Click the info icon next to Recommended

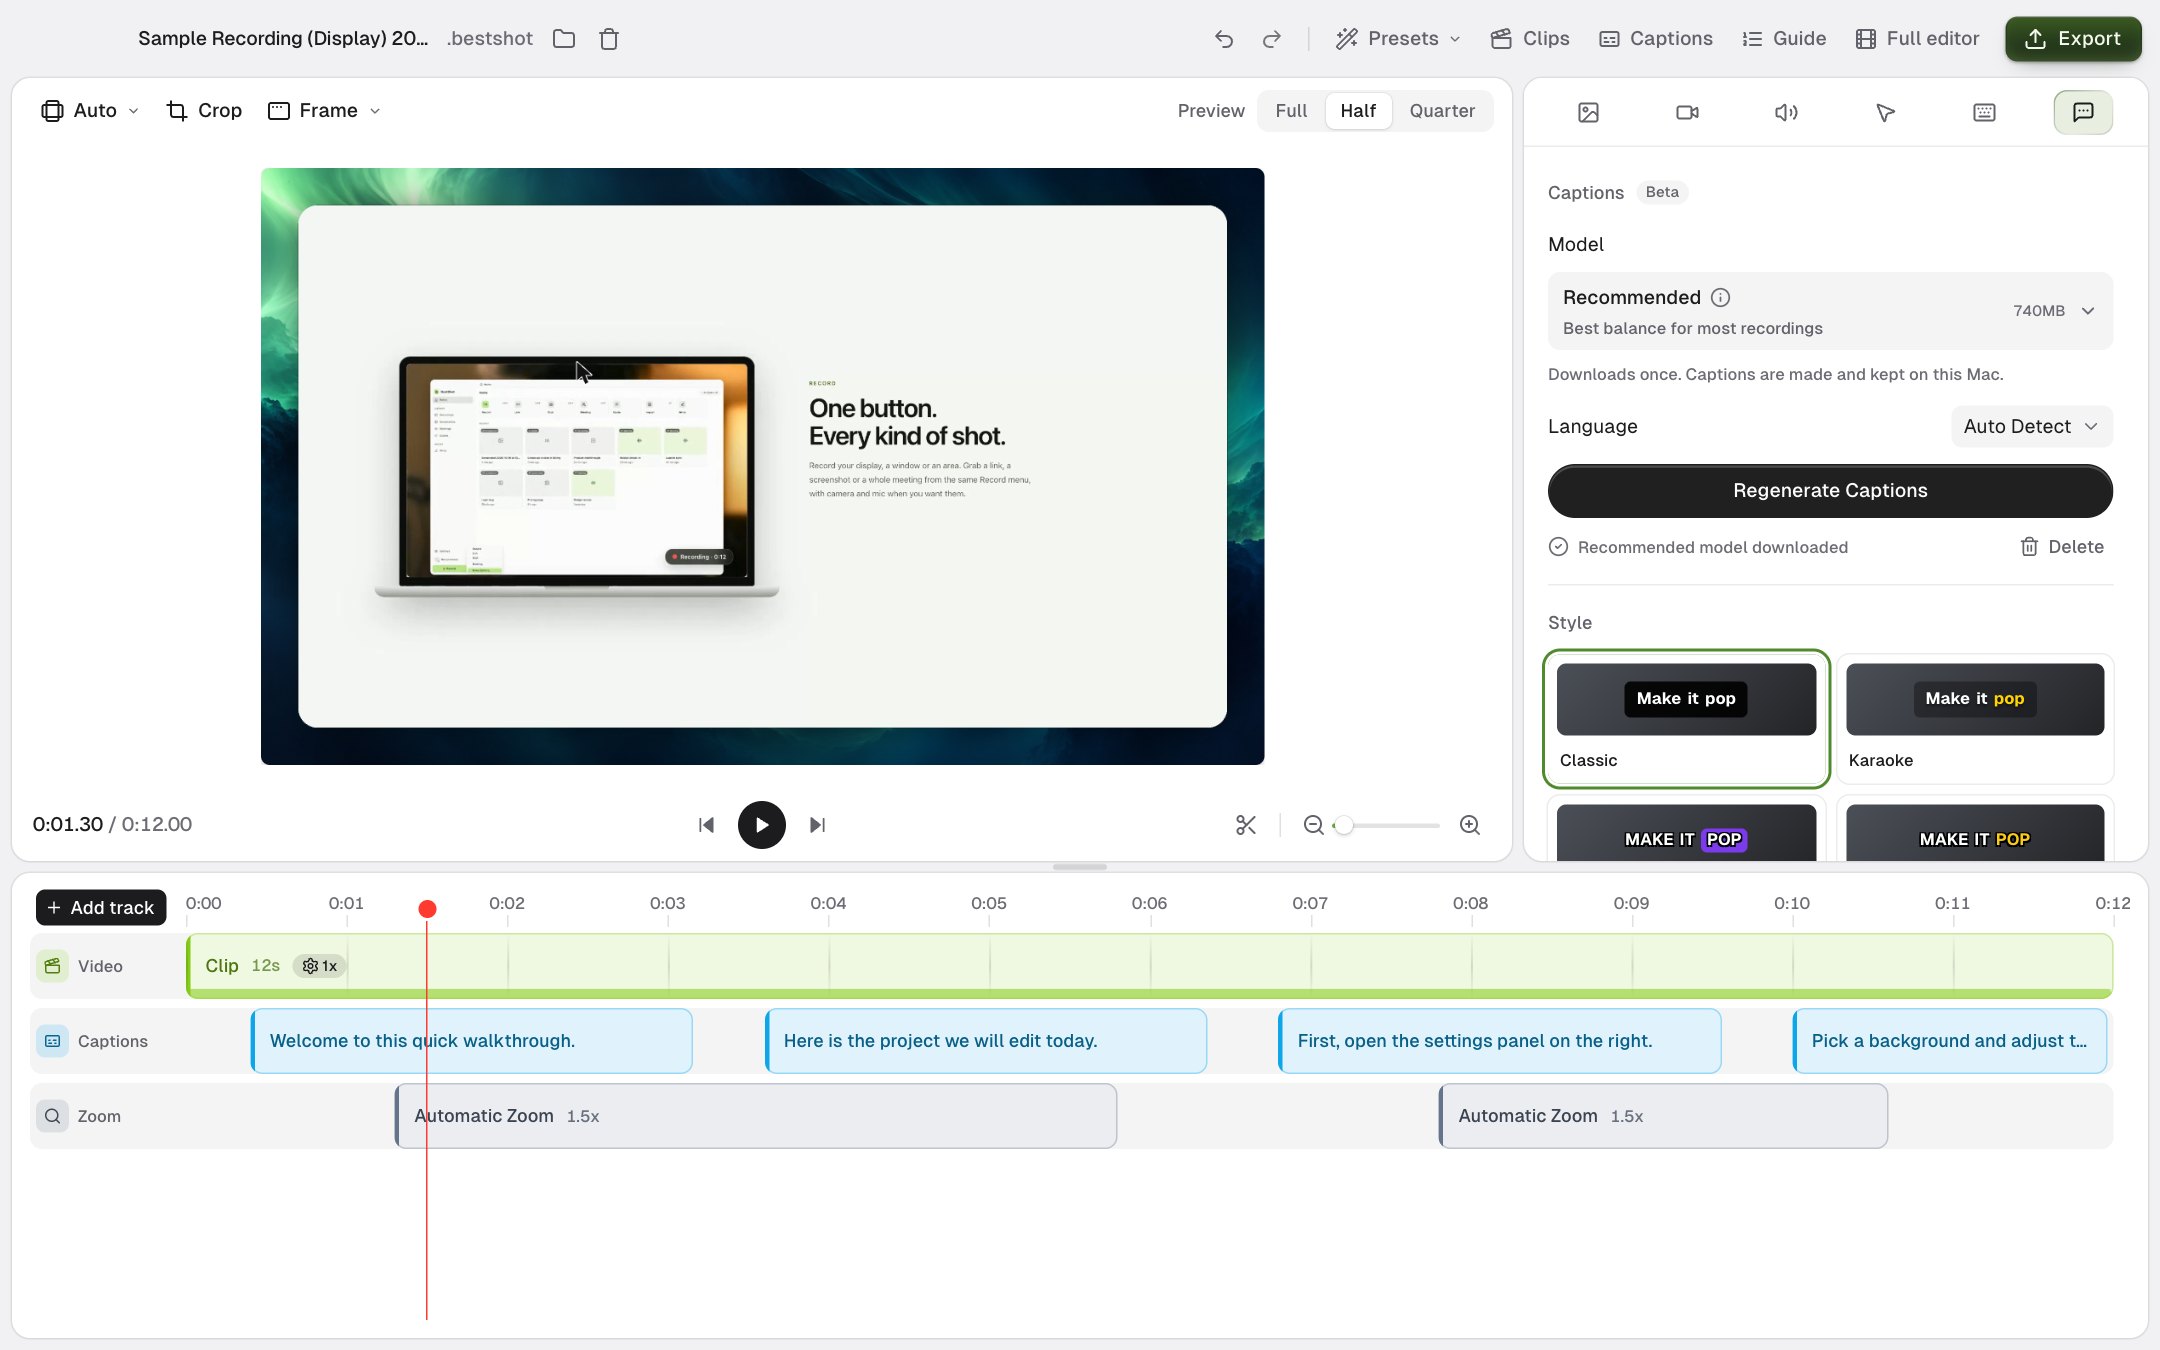1720,297
